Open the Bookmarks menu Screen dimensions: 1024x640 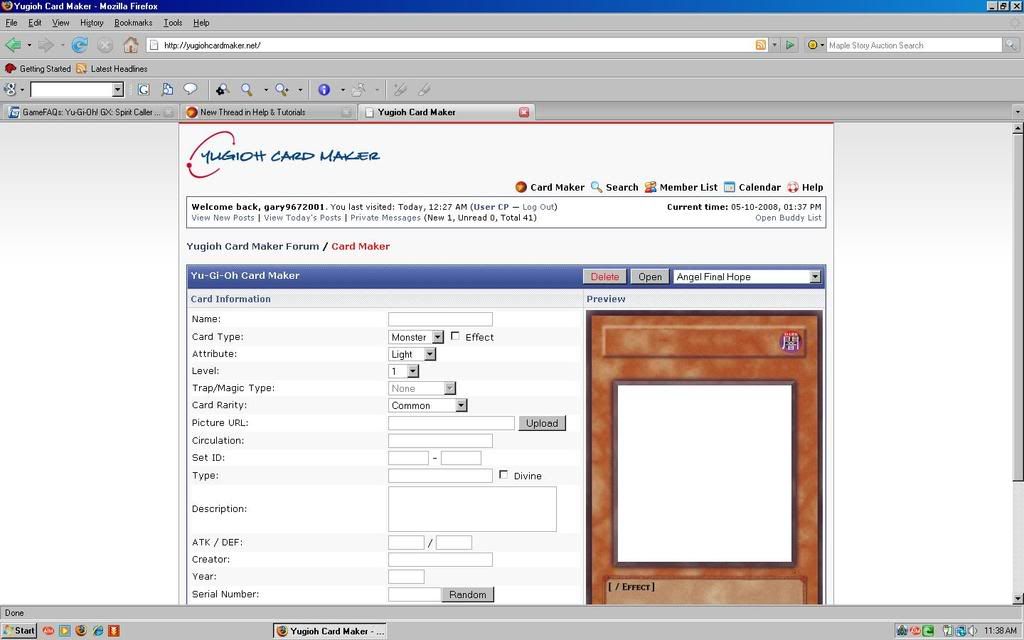coord(133,22)
